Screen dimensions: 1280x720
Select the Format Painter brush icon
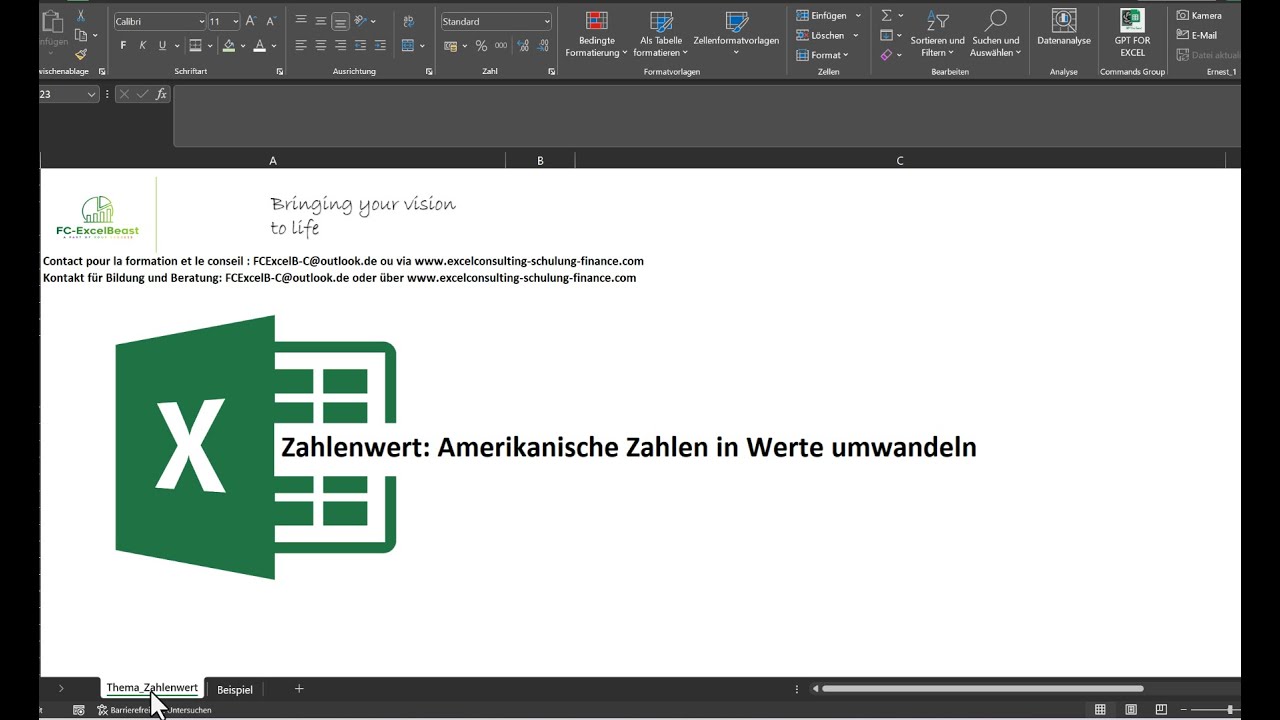81,54
